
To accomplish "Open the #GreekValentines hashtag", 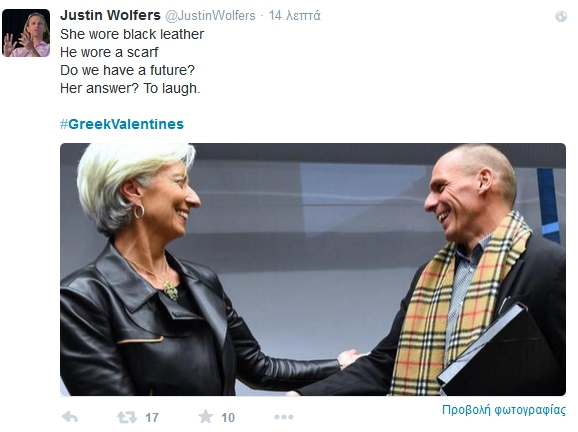I will tap(122, 124).
